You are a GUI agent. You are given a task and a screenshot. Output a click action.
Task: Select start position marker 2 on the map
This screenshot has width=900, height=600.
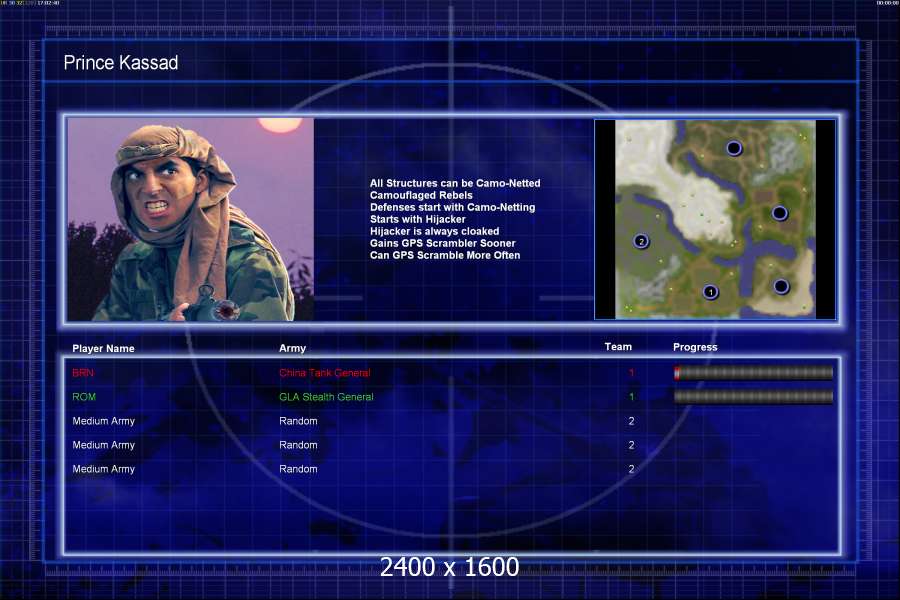coord(641,241)
